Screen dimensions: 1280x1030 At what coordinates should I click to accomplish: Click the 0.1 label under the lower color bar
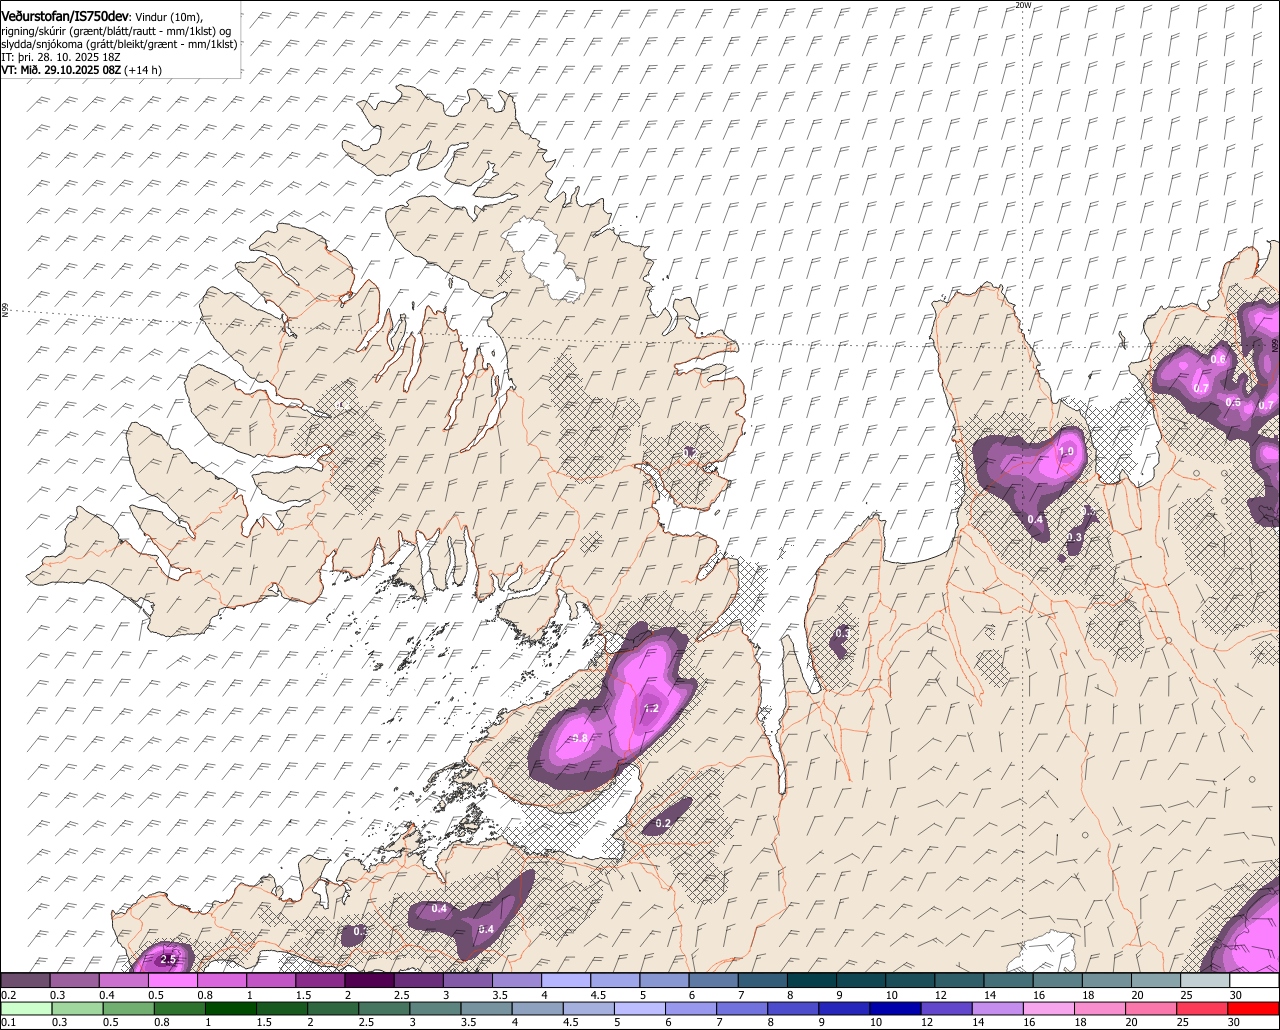pos(8,1022)
